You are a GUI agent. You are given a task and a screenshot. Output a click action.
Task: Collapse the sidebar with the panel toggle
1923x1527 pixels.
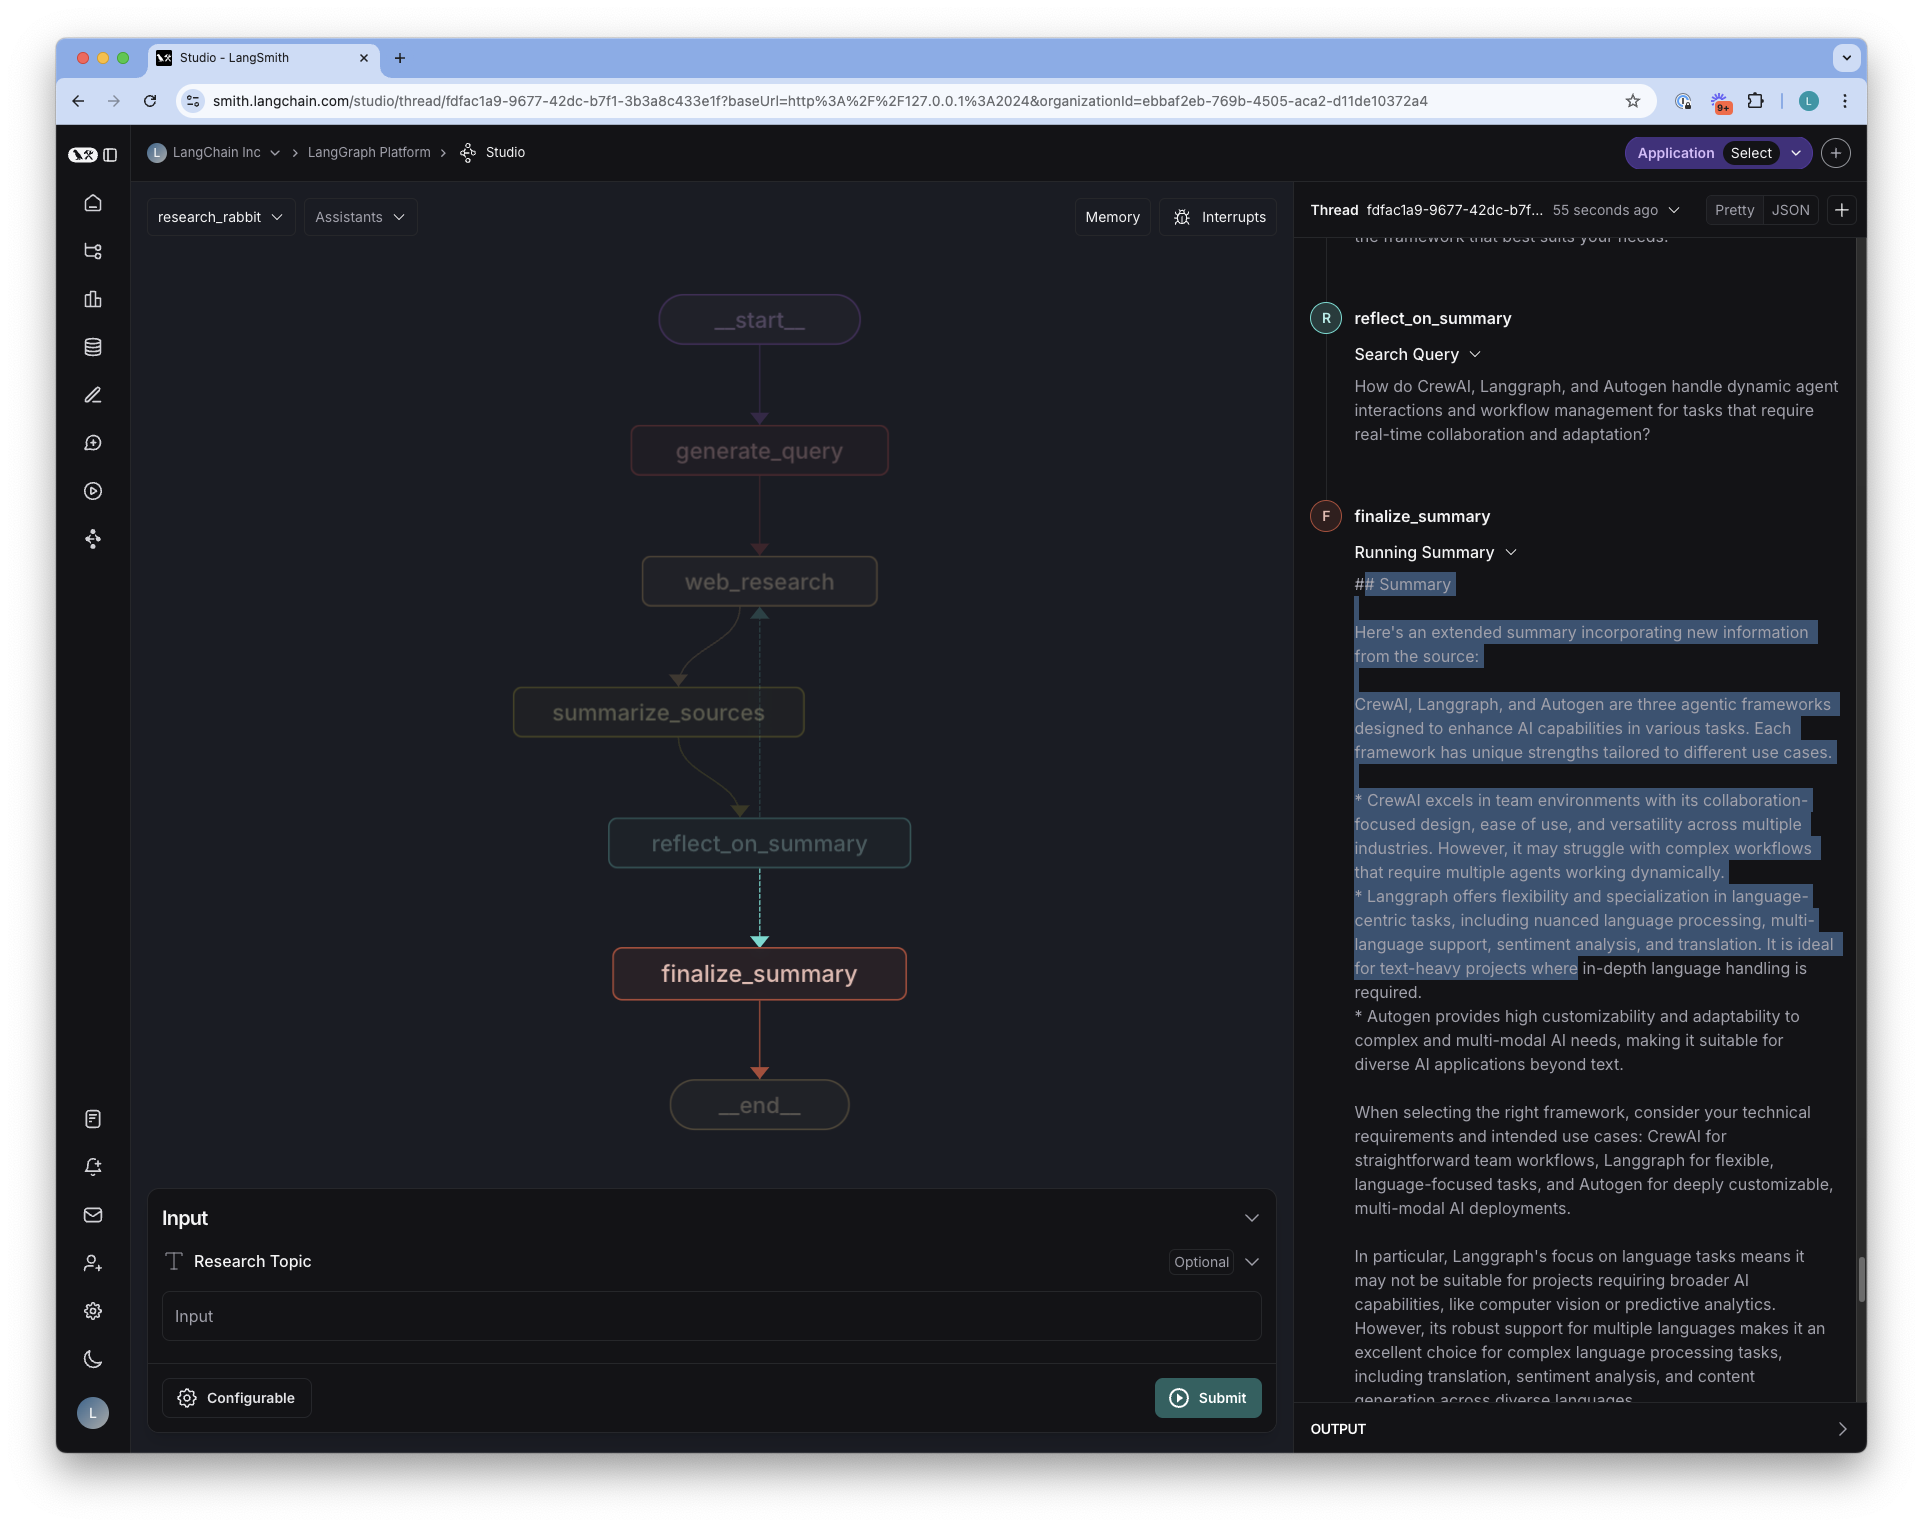point(111,155)
